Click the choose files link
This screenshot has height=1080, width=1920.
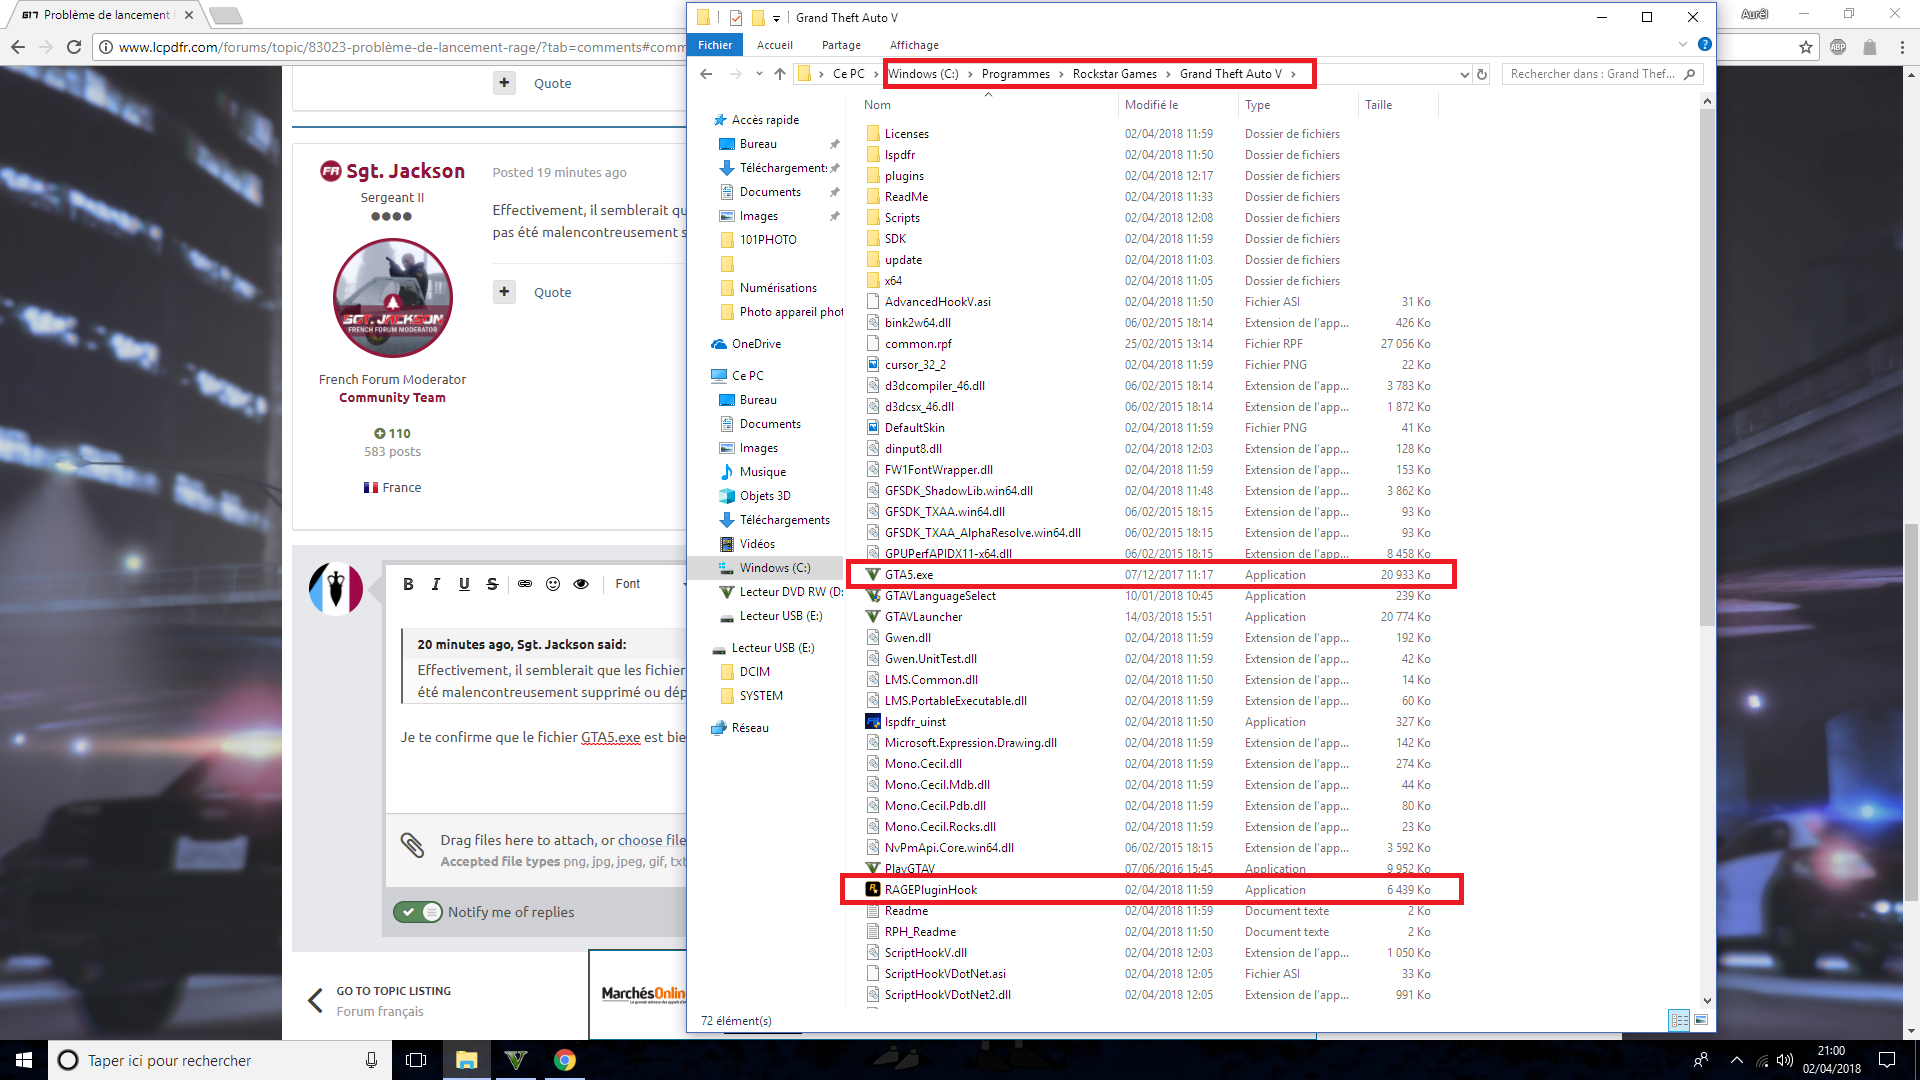pyautogui.click(x=651, y=840)
